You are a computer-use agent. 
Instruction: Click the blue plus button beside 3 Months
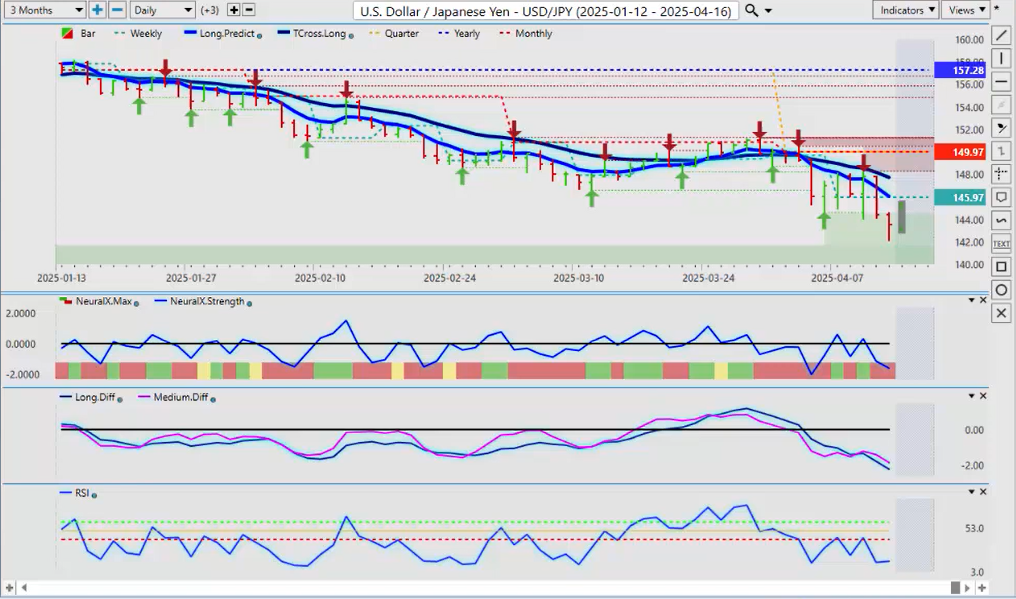pyautogui.click(x=97, y=10)
